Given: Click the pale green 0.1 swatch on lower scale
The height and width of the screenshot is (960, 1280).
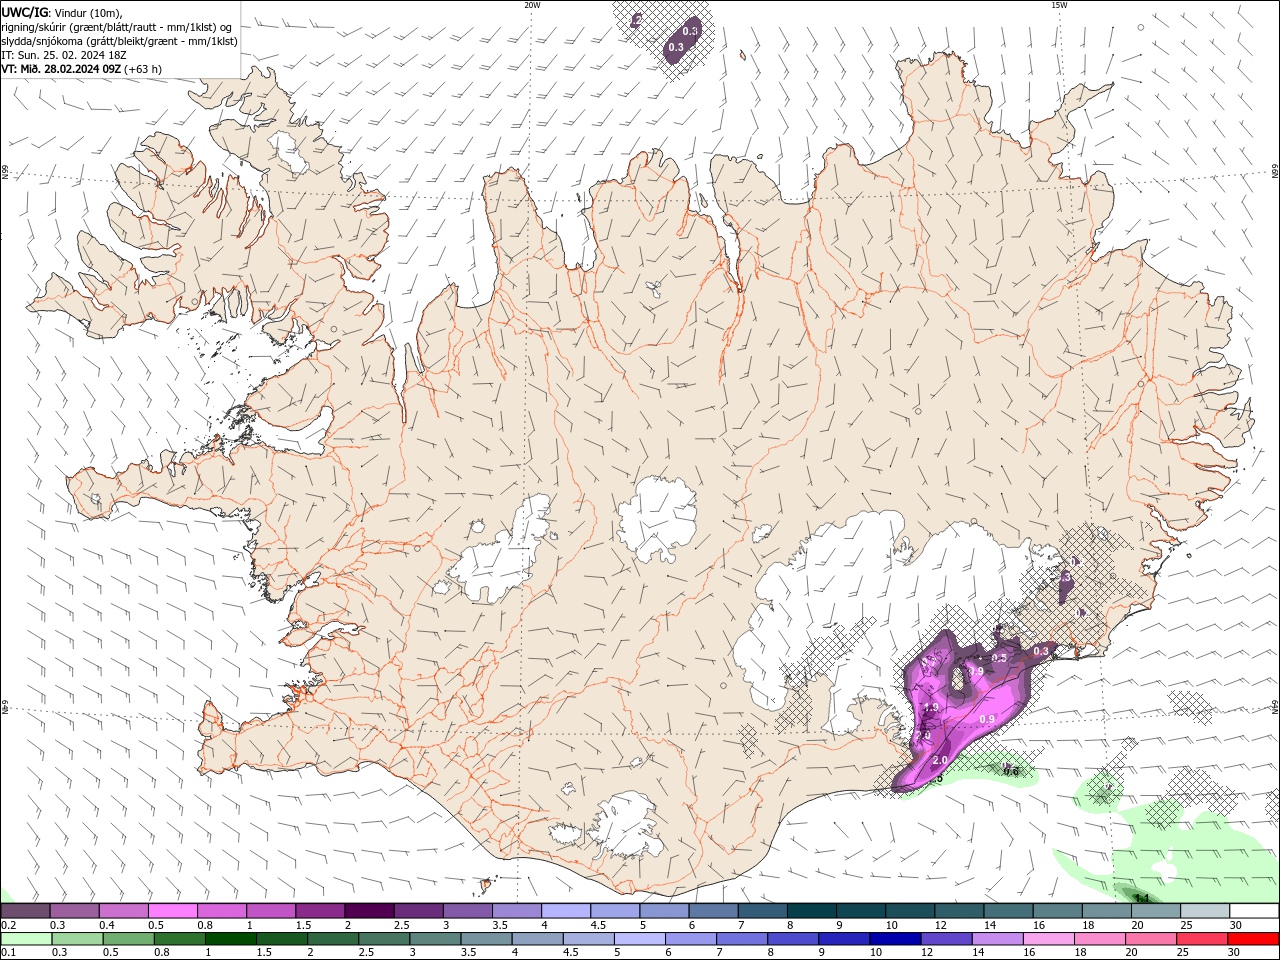Looking at the screenshot, I should point(26,939).
